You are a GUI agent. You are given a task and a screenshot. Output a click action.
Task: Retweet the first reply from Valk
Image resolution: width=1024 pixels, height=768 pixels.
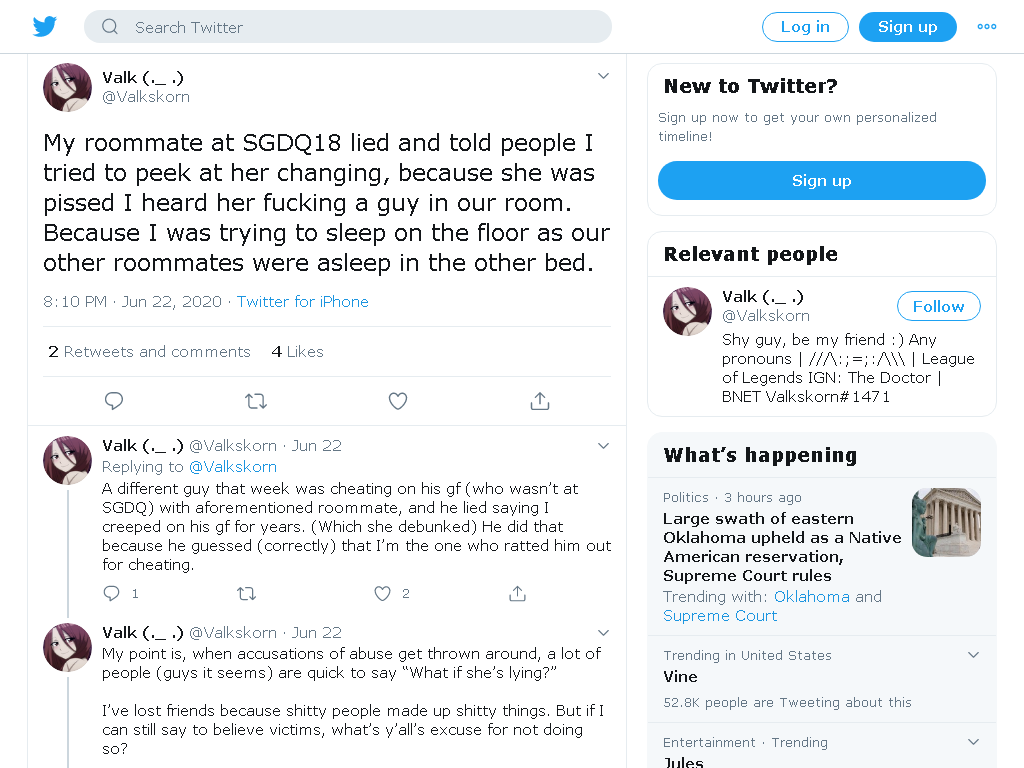[x=246, y=593]
